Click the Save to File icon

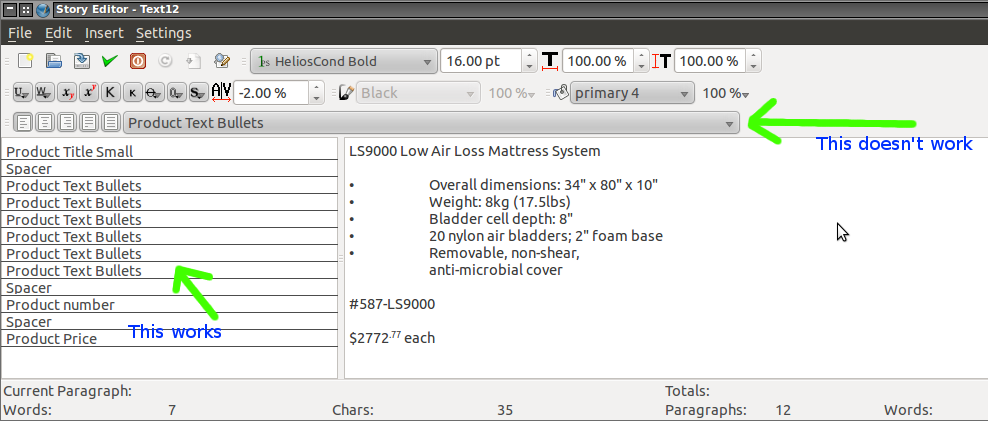(82, 61)
